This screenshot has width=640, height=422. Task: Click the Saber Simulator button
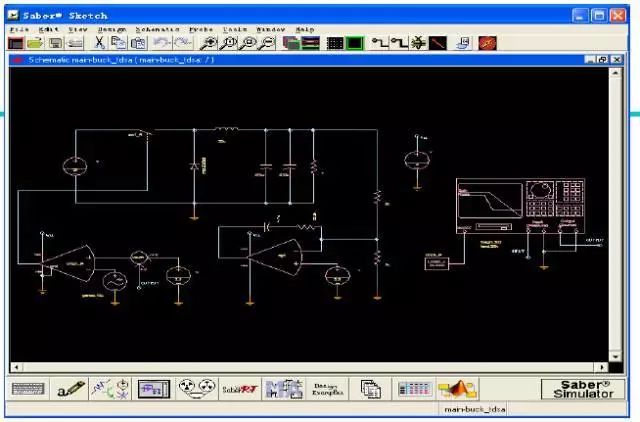(x=583, y=389)
